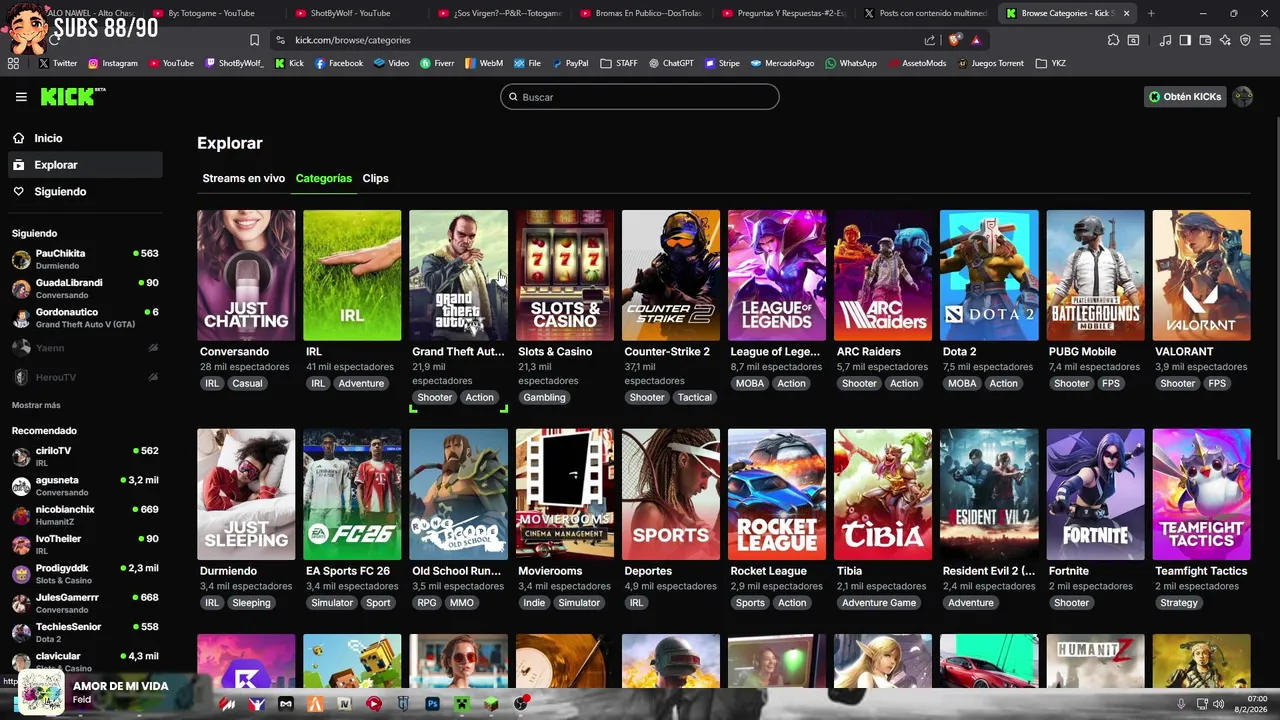Open the Kick hamburger sidebar menu
1280x720 pixels.
click(21, 97)
